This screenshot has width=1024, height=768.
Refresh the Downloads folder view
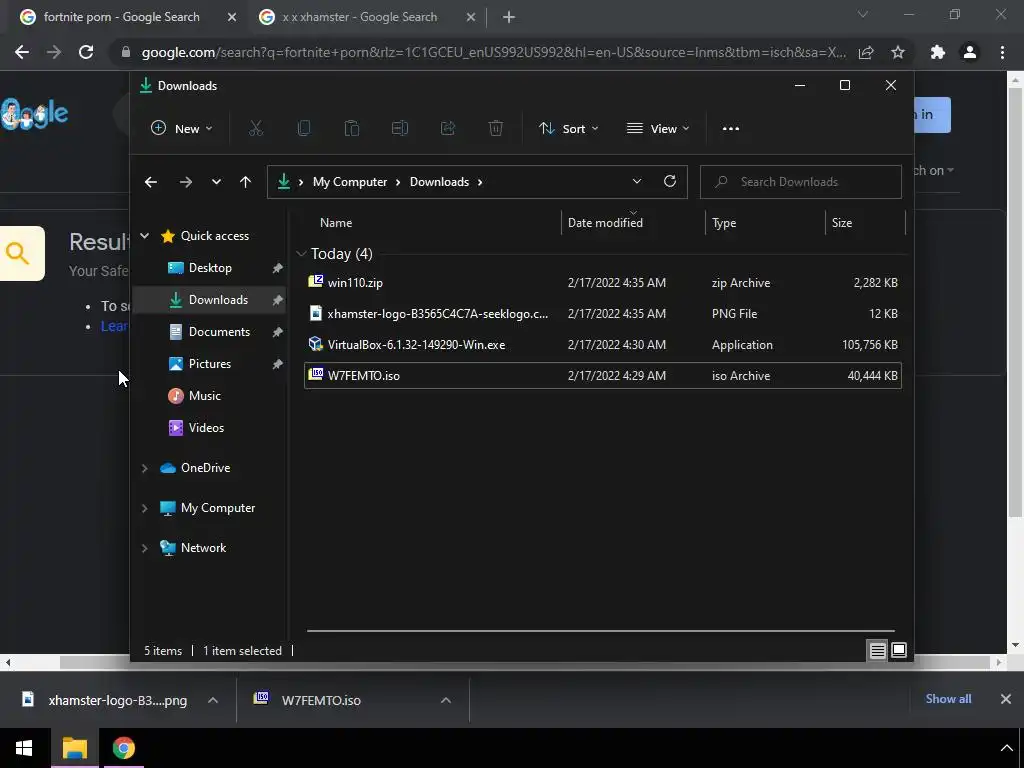669,181
